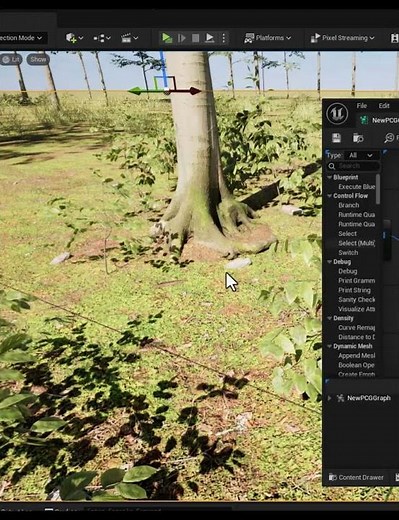Select the Branch node entry

349,205
